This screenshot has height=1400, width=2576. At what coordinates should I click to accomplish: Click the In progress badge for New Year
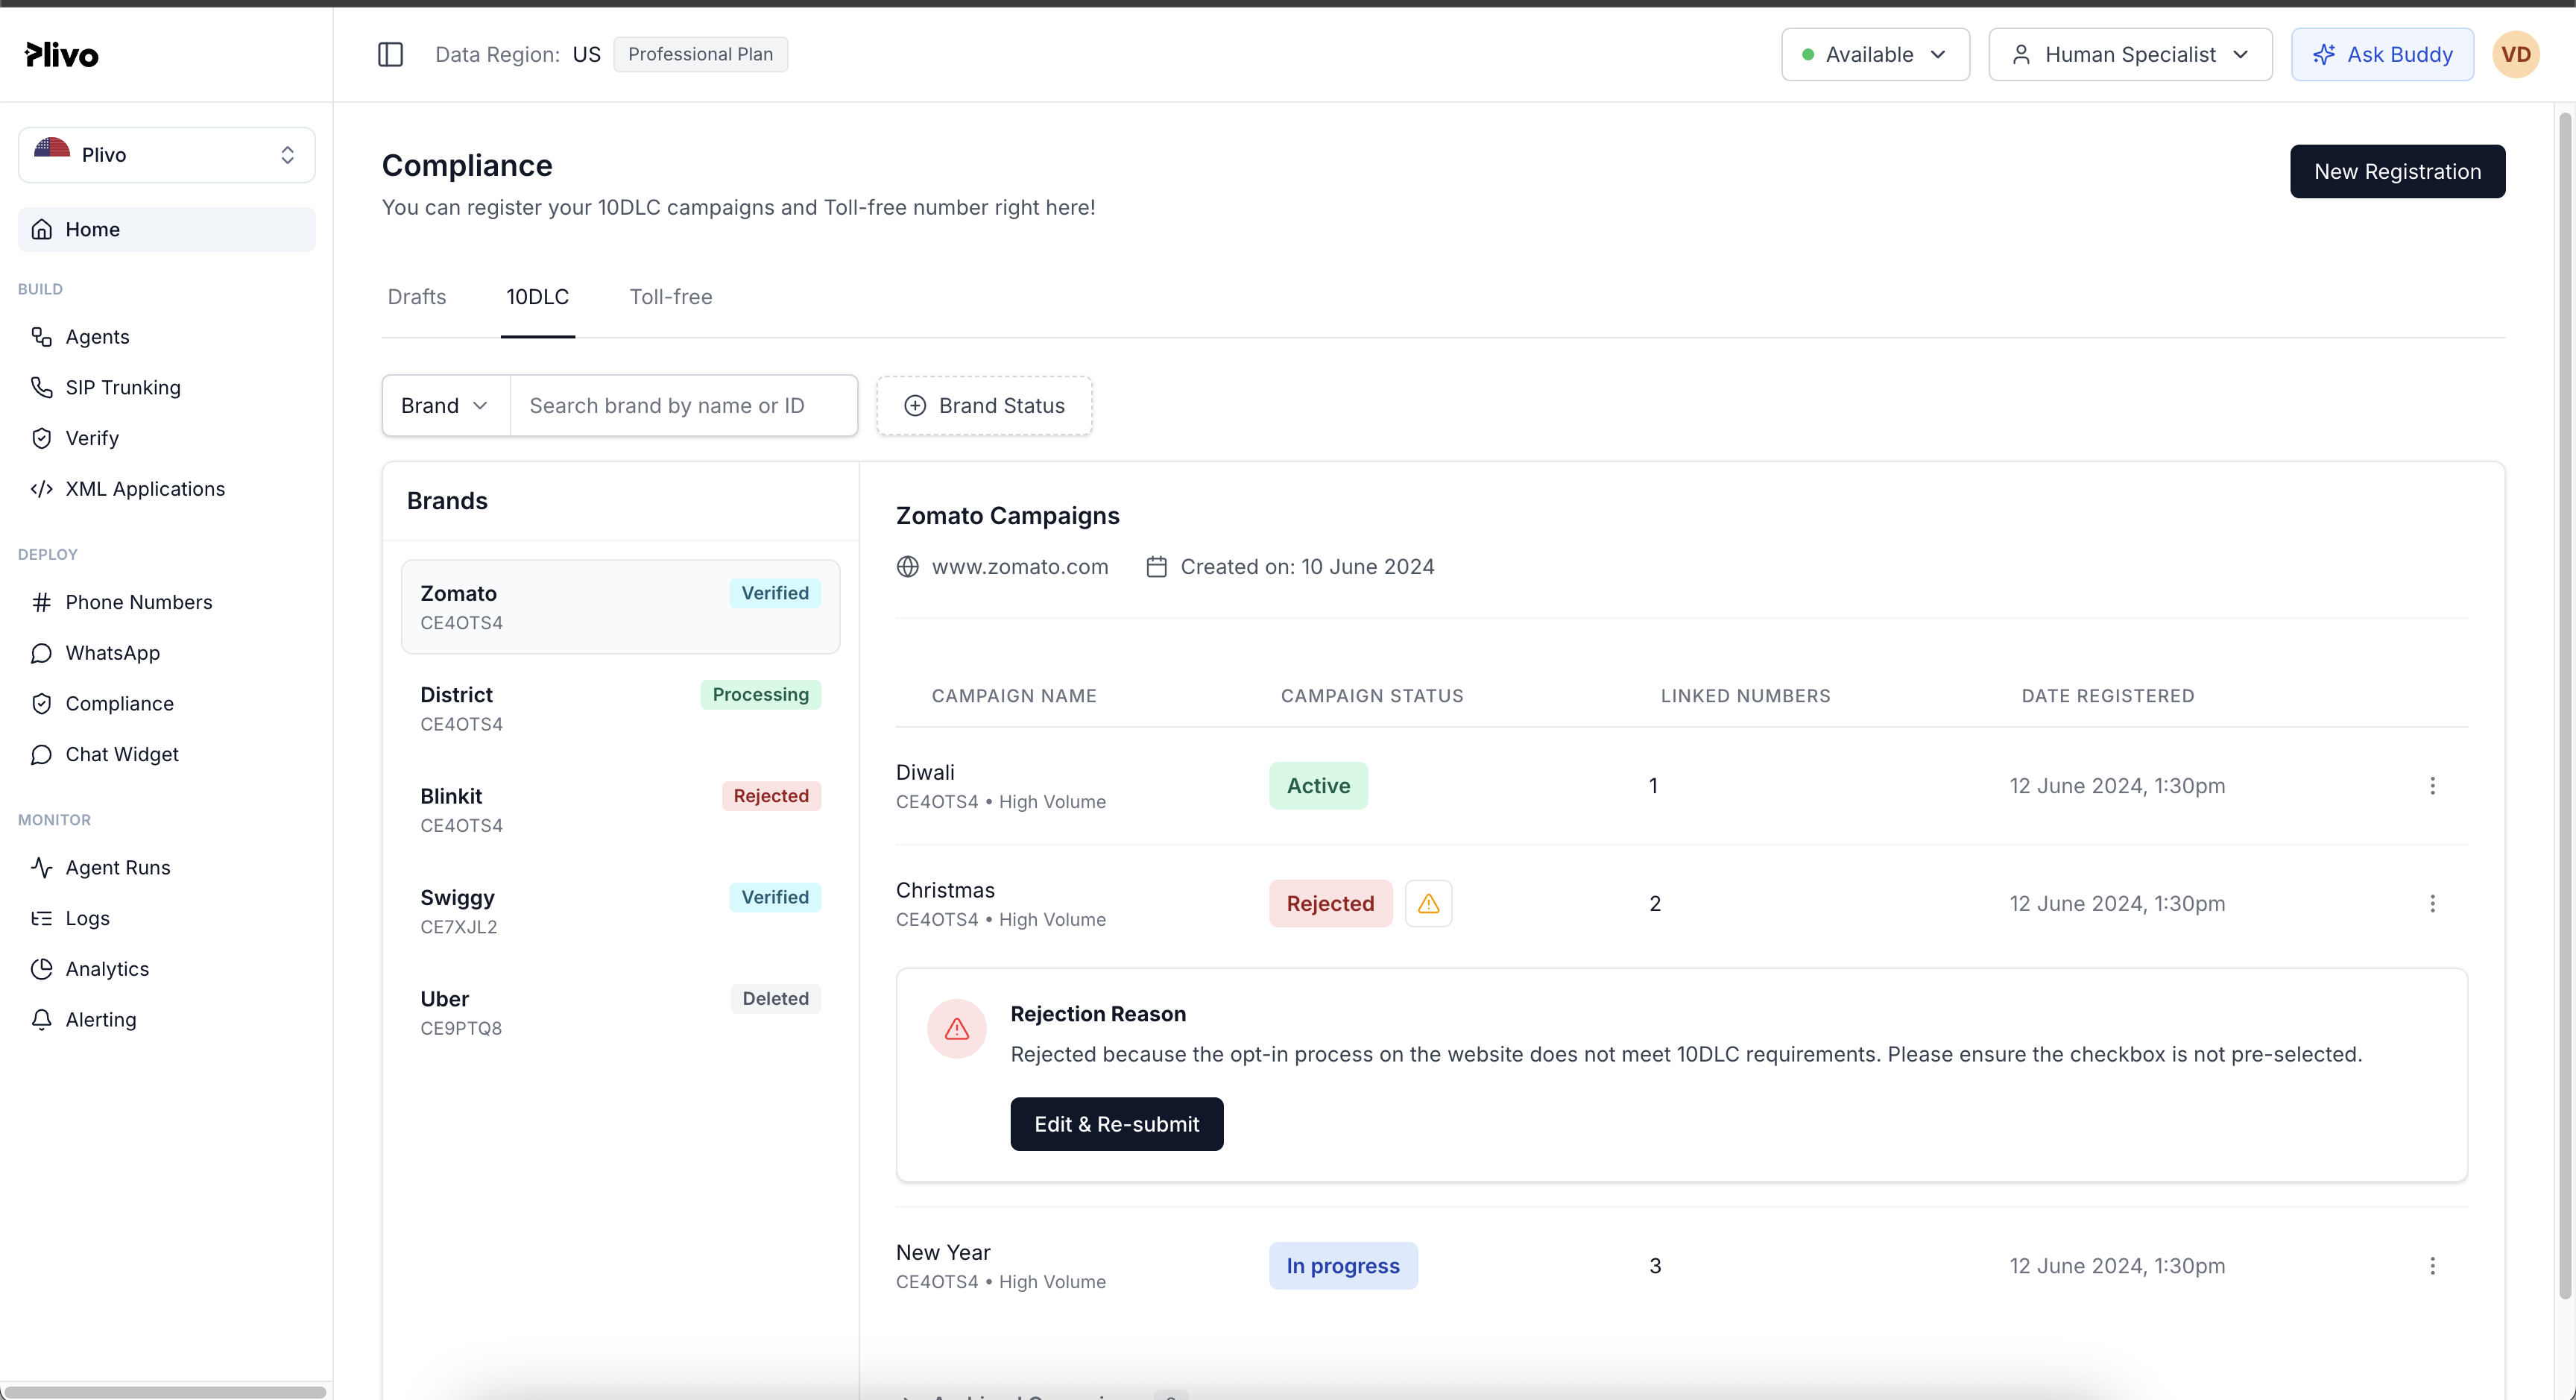click(1343, 1266)
